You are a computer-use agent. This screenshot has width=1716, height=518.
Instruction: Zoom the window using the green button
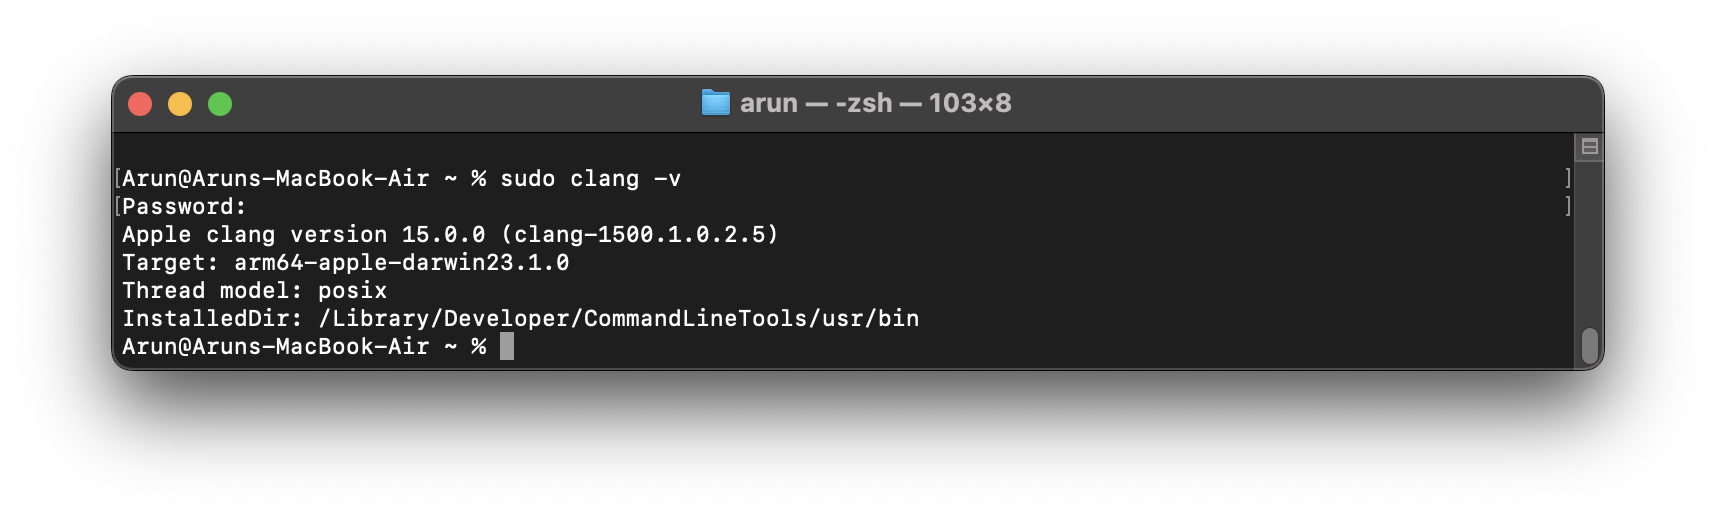click(x=220, y=104)
